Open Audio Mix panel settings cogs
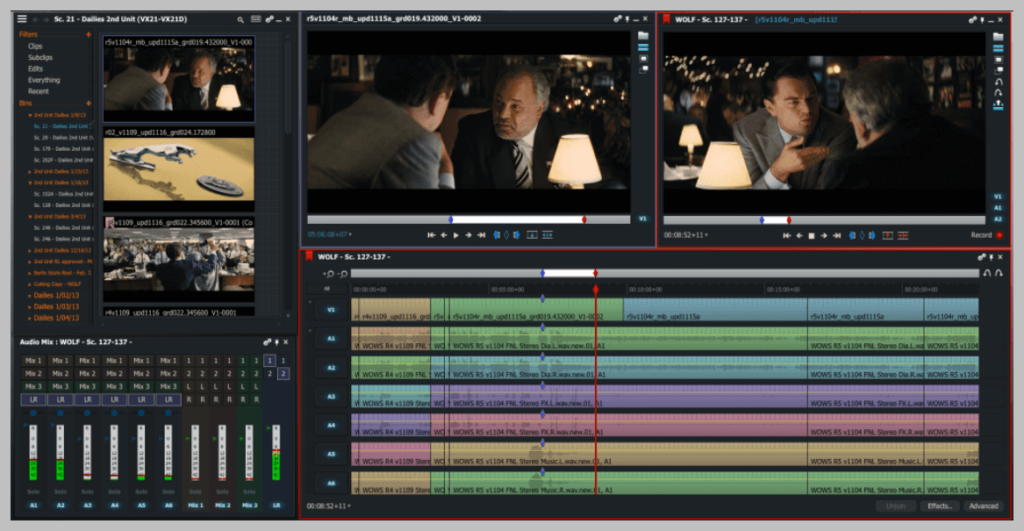The width and height of the screenshot is (1024, 531). pyautogui.click(x=266, y=342)
